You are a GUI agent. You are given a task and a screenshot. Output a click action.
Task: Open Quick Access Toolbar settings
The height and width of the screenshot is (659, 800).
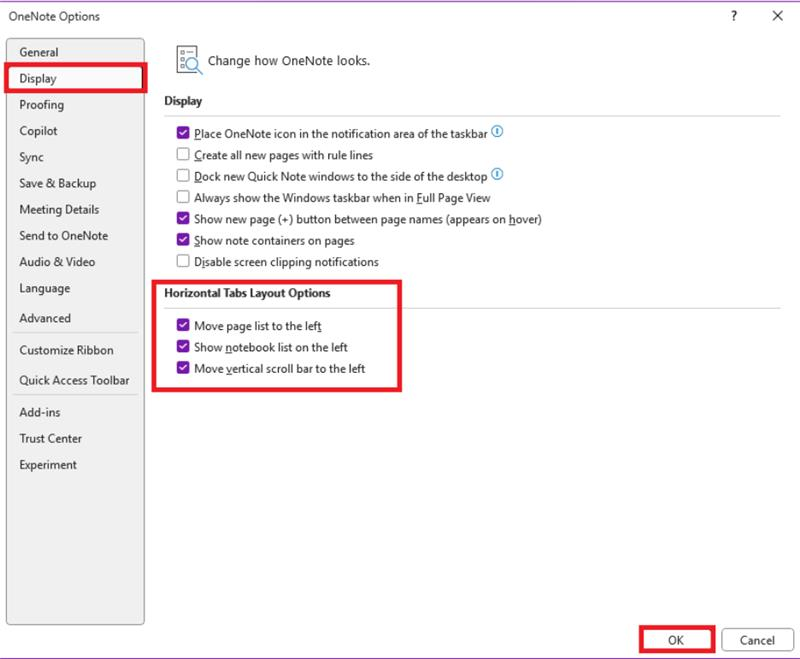pyautogui.click(x=75, y=381)
